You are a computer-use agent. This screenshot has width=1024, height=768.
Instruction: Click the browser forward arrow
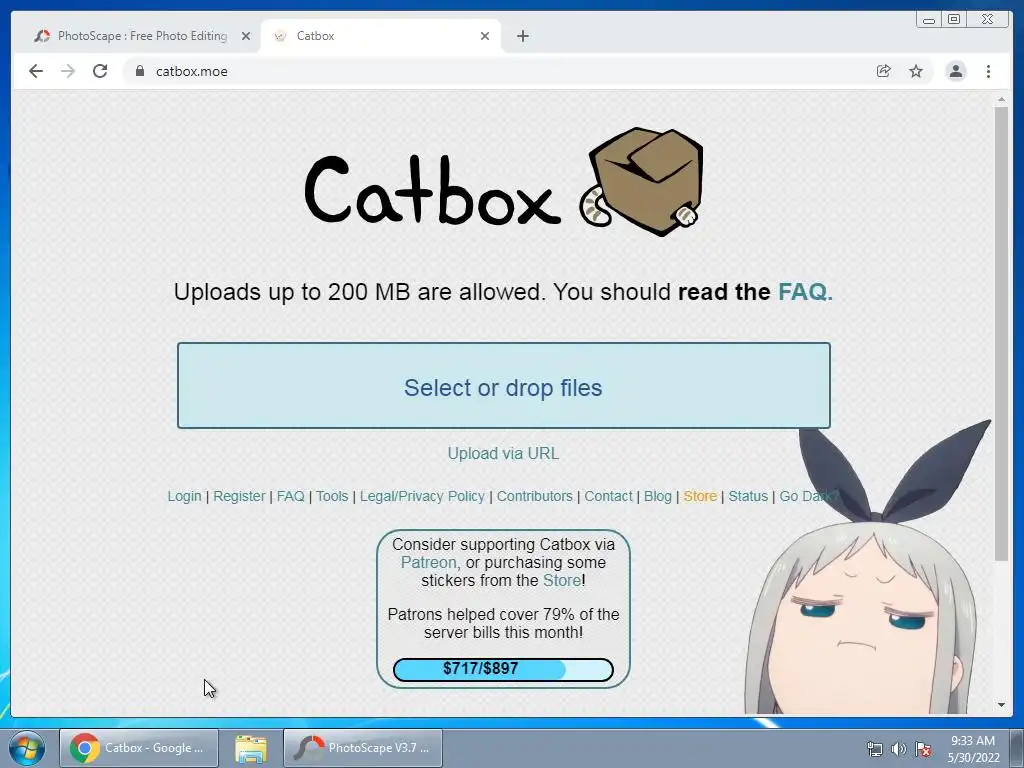pos(68,71)
